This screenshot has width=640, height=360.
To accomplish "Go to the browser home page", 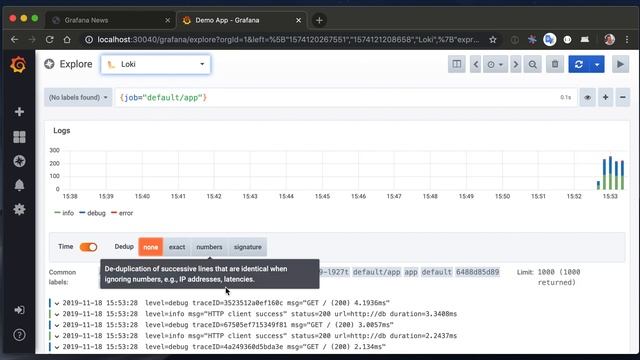I will (67, 40).
